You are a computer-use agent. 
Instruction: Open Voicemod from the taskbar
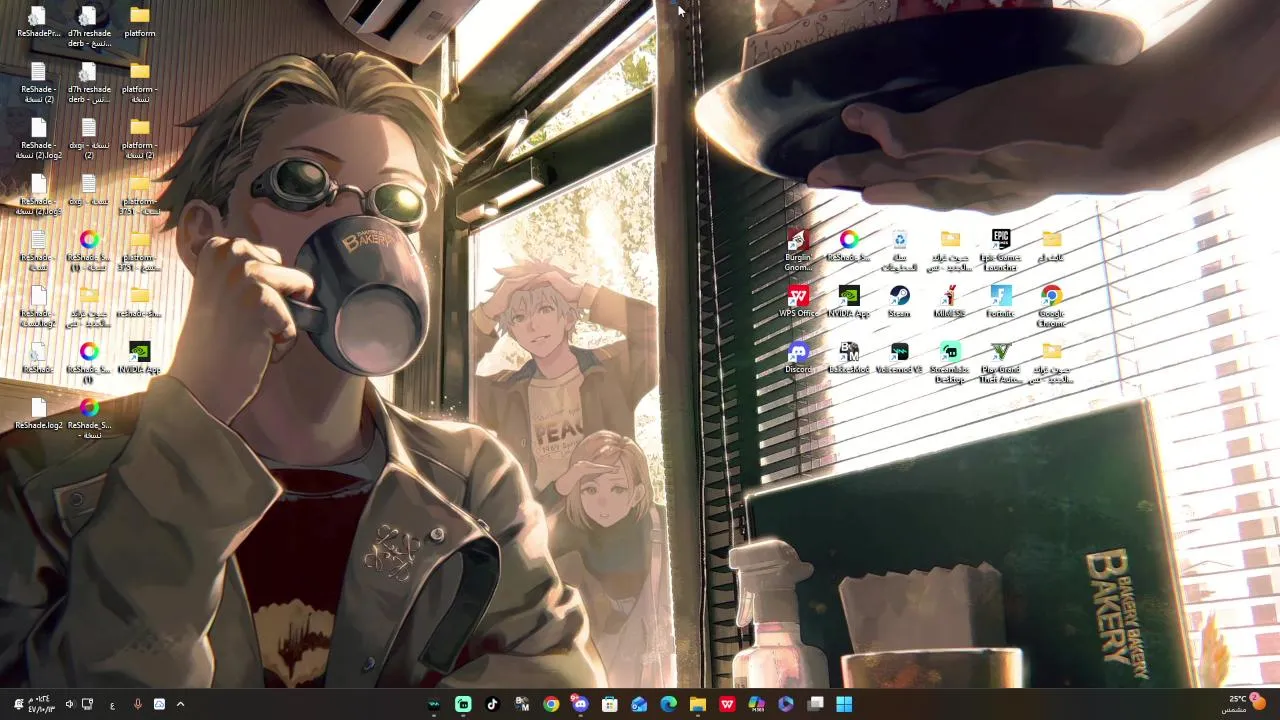(433, 704)
